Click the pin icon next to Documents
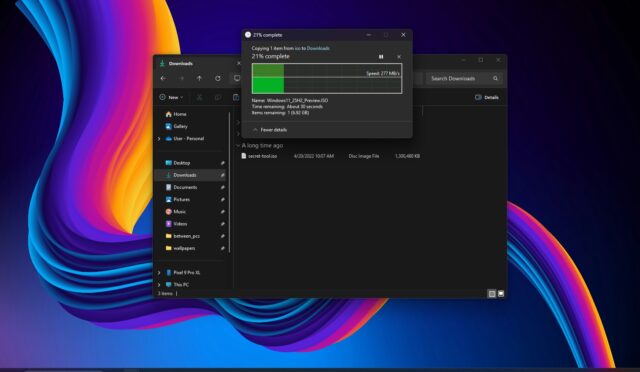The height and width of the screenshot is (372, 640). pos(222,187)
